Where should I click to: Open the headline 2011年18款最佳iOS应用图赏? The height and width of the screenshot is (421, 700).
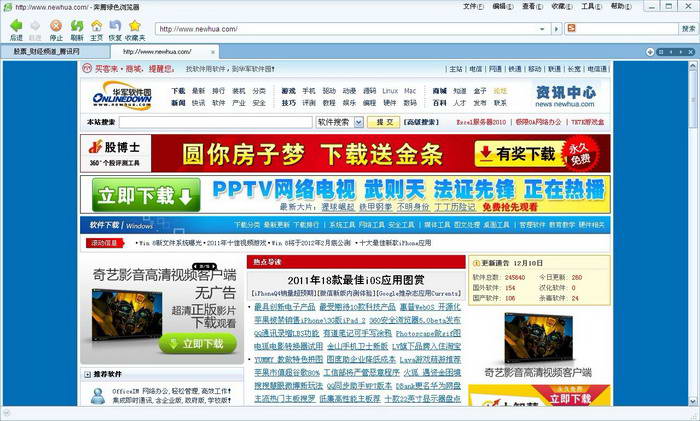355,280
